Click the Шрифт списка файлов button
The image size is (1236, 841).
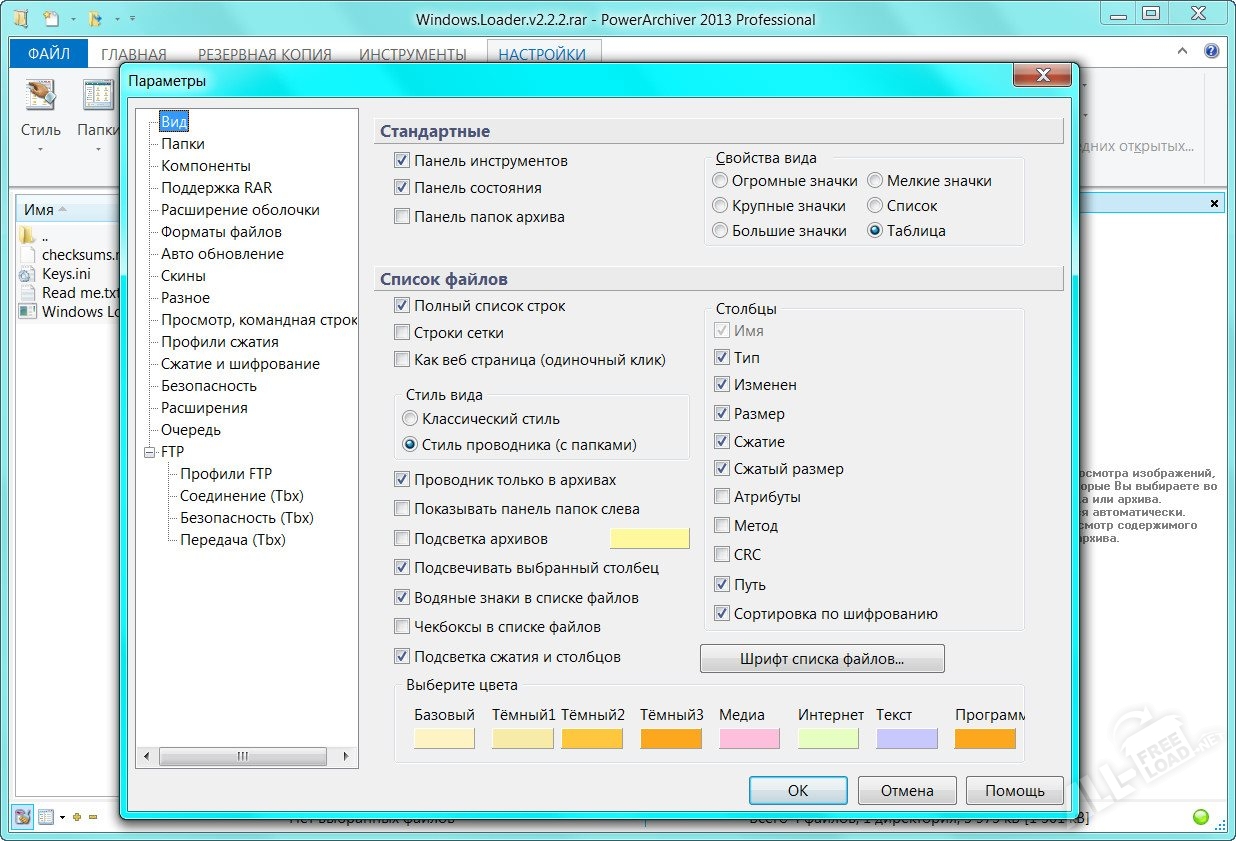[821, 659]
